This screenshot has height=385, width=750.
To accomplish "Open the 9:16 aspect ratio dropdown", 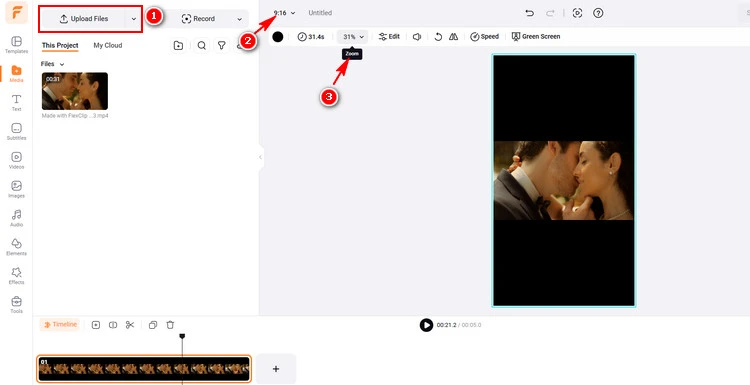I will point(285,13).
